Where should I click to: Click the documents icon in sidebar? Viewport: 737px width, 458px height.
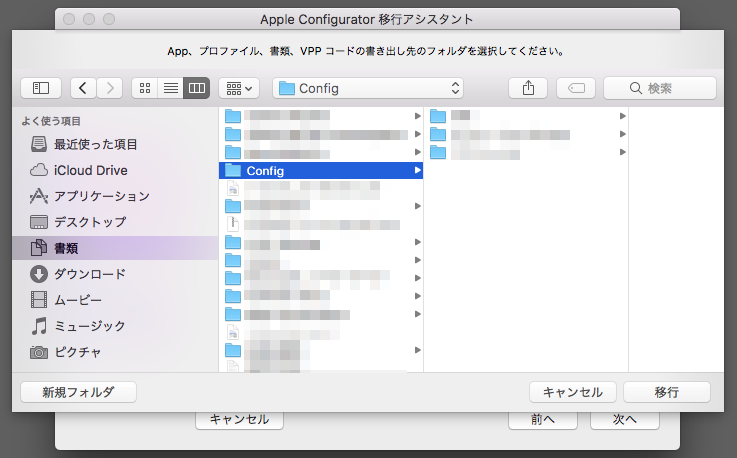coord(39,248)
